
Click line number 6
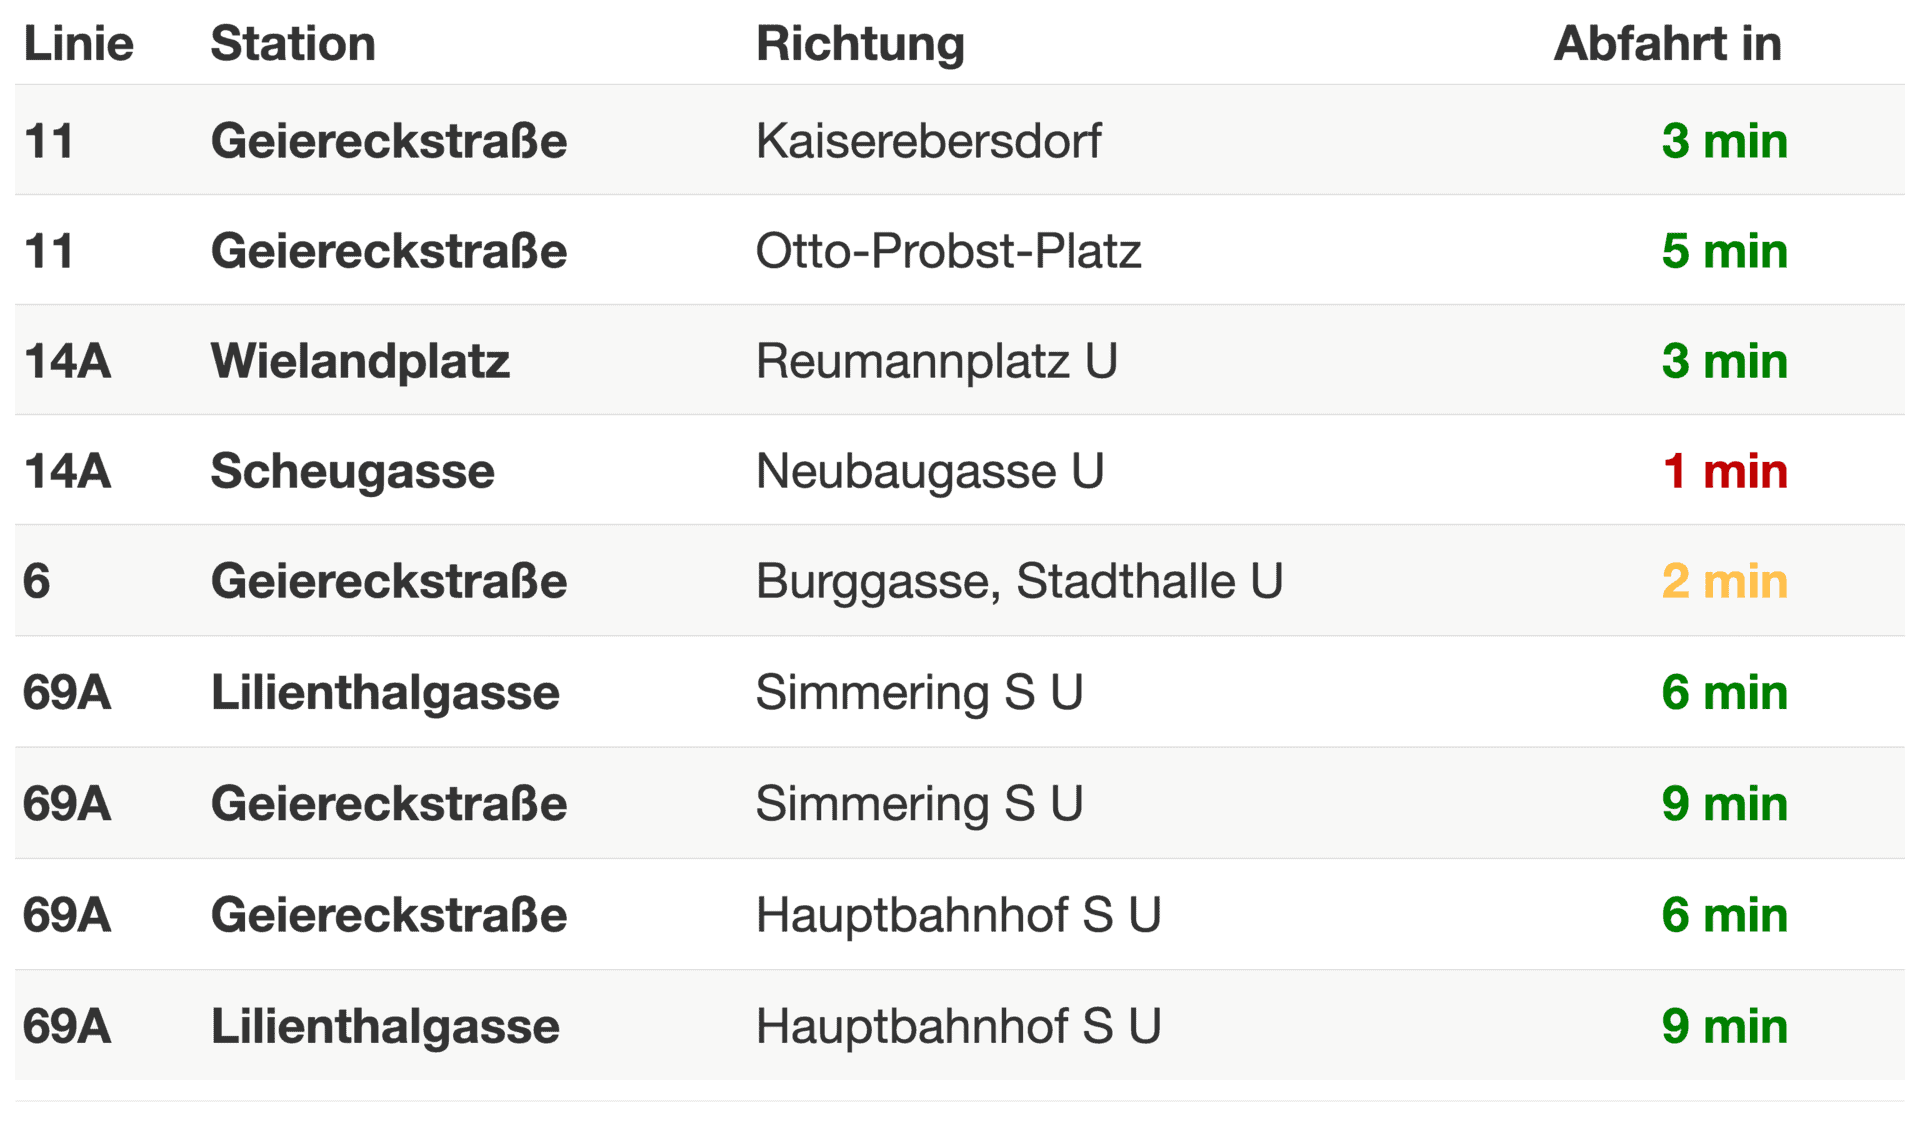(x=37, y=581)
